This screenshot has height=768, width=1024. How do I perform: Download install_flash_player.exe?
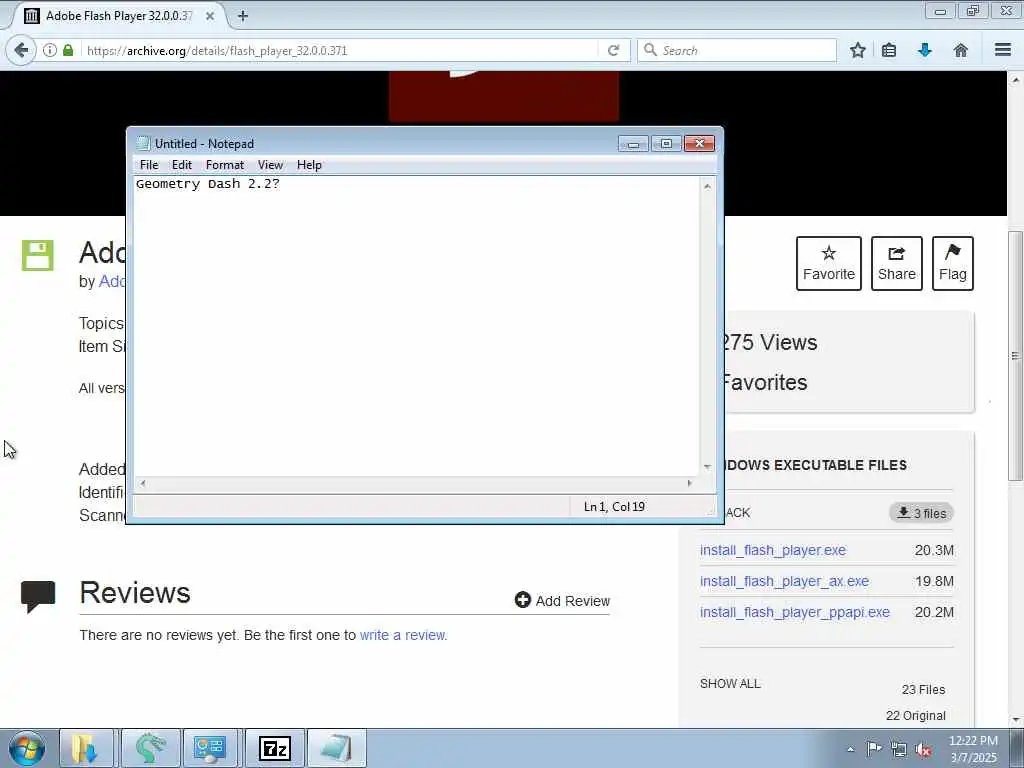[x=773, y=551]
